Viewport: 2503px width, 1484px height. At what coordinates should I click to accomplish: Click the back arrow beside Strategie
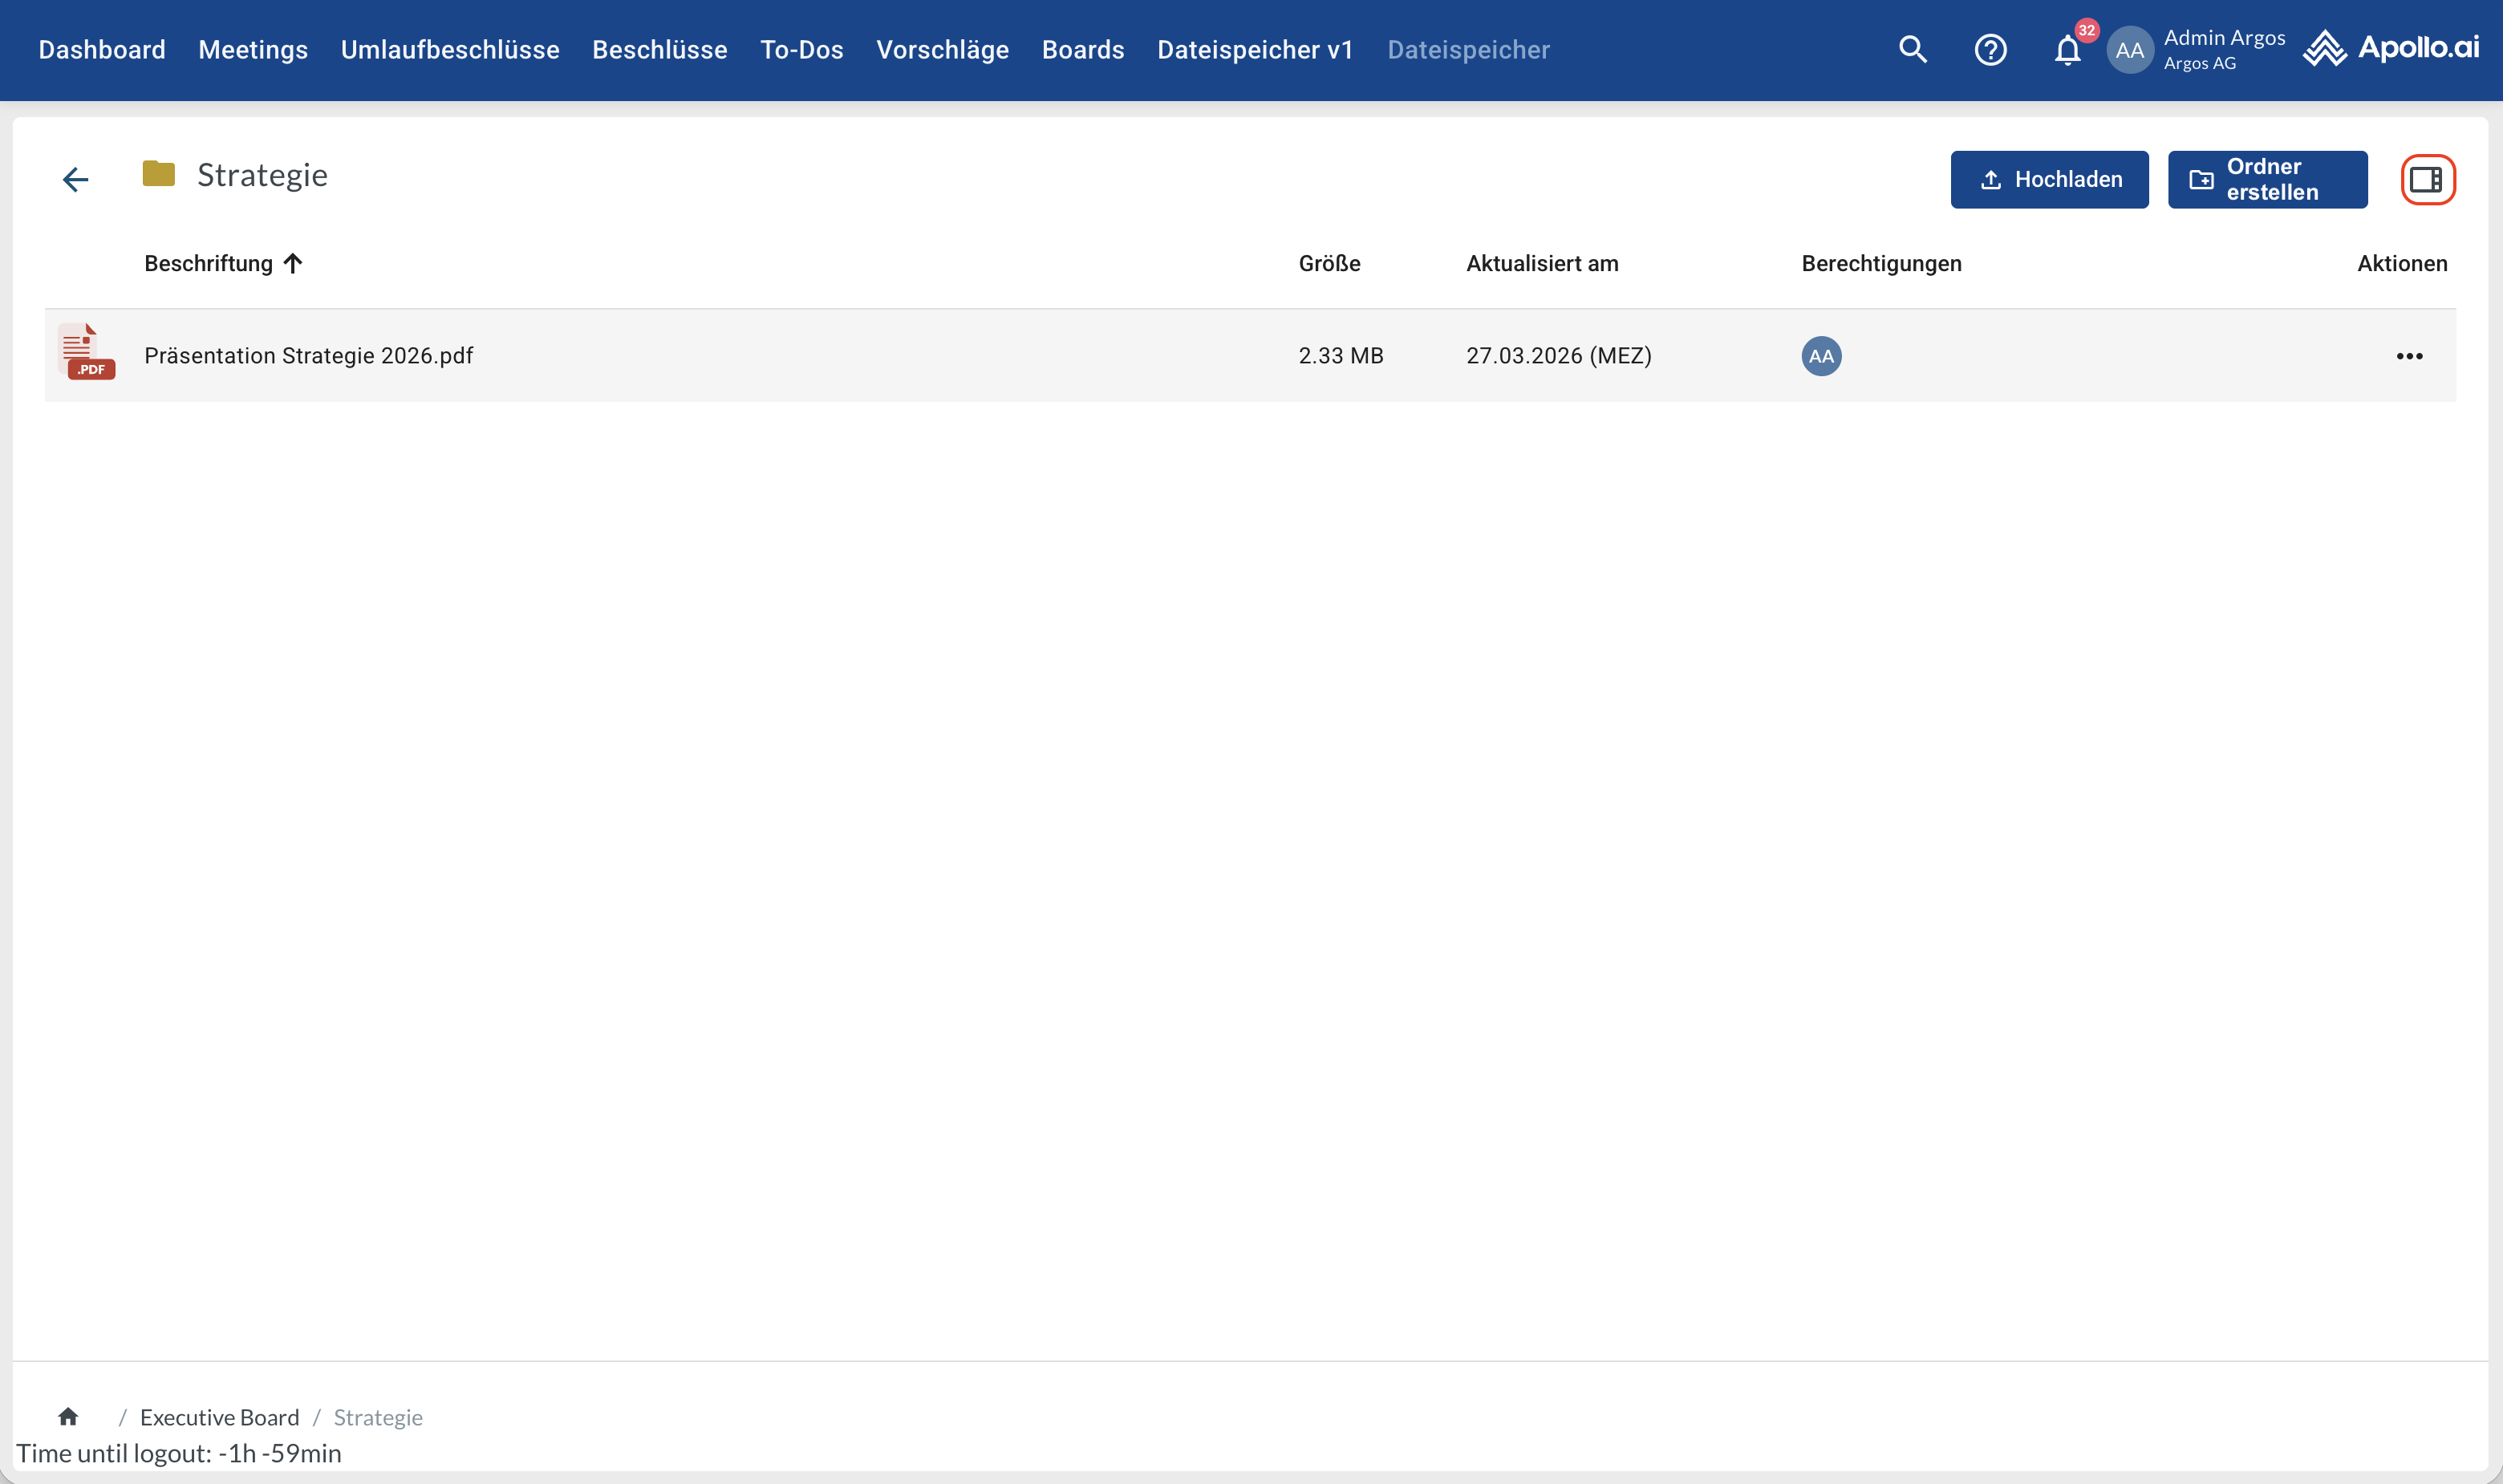(x=75, y=179)
